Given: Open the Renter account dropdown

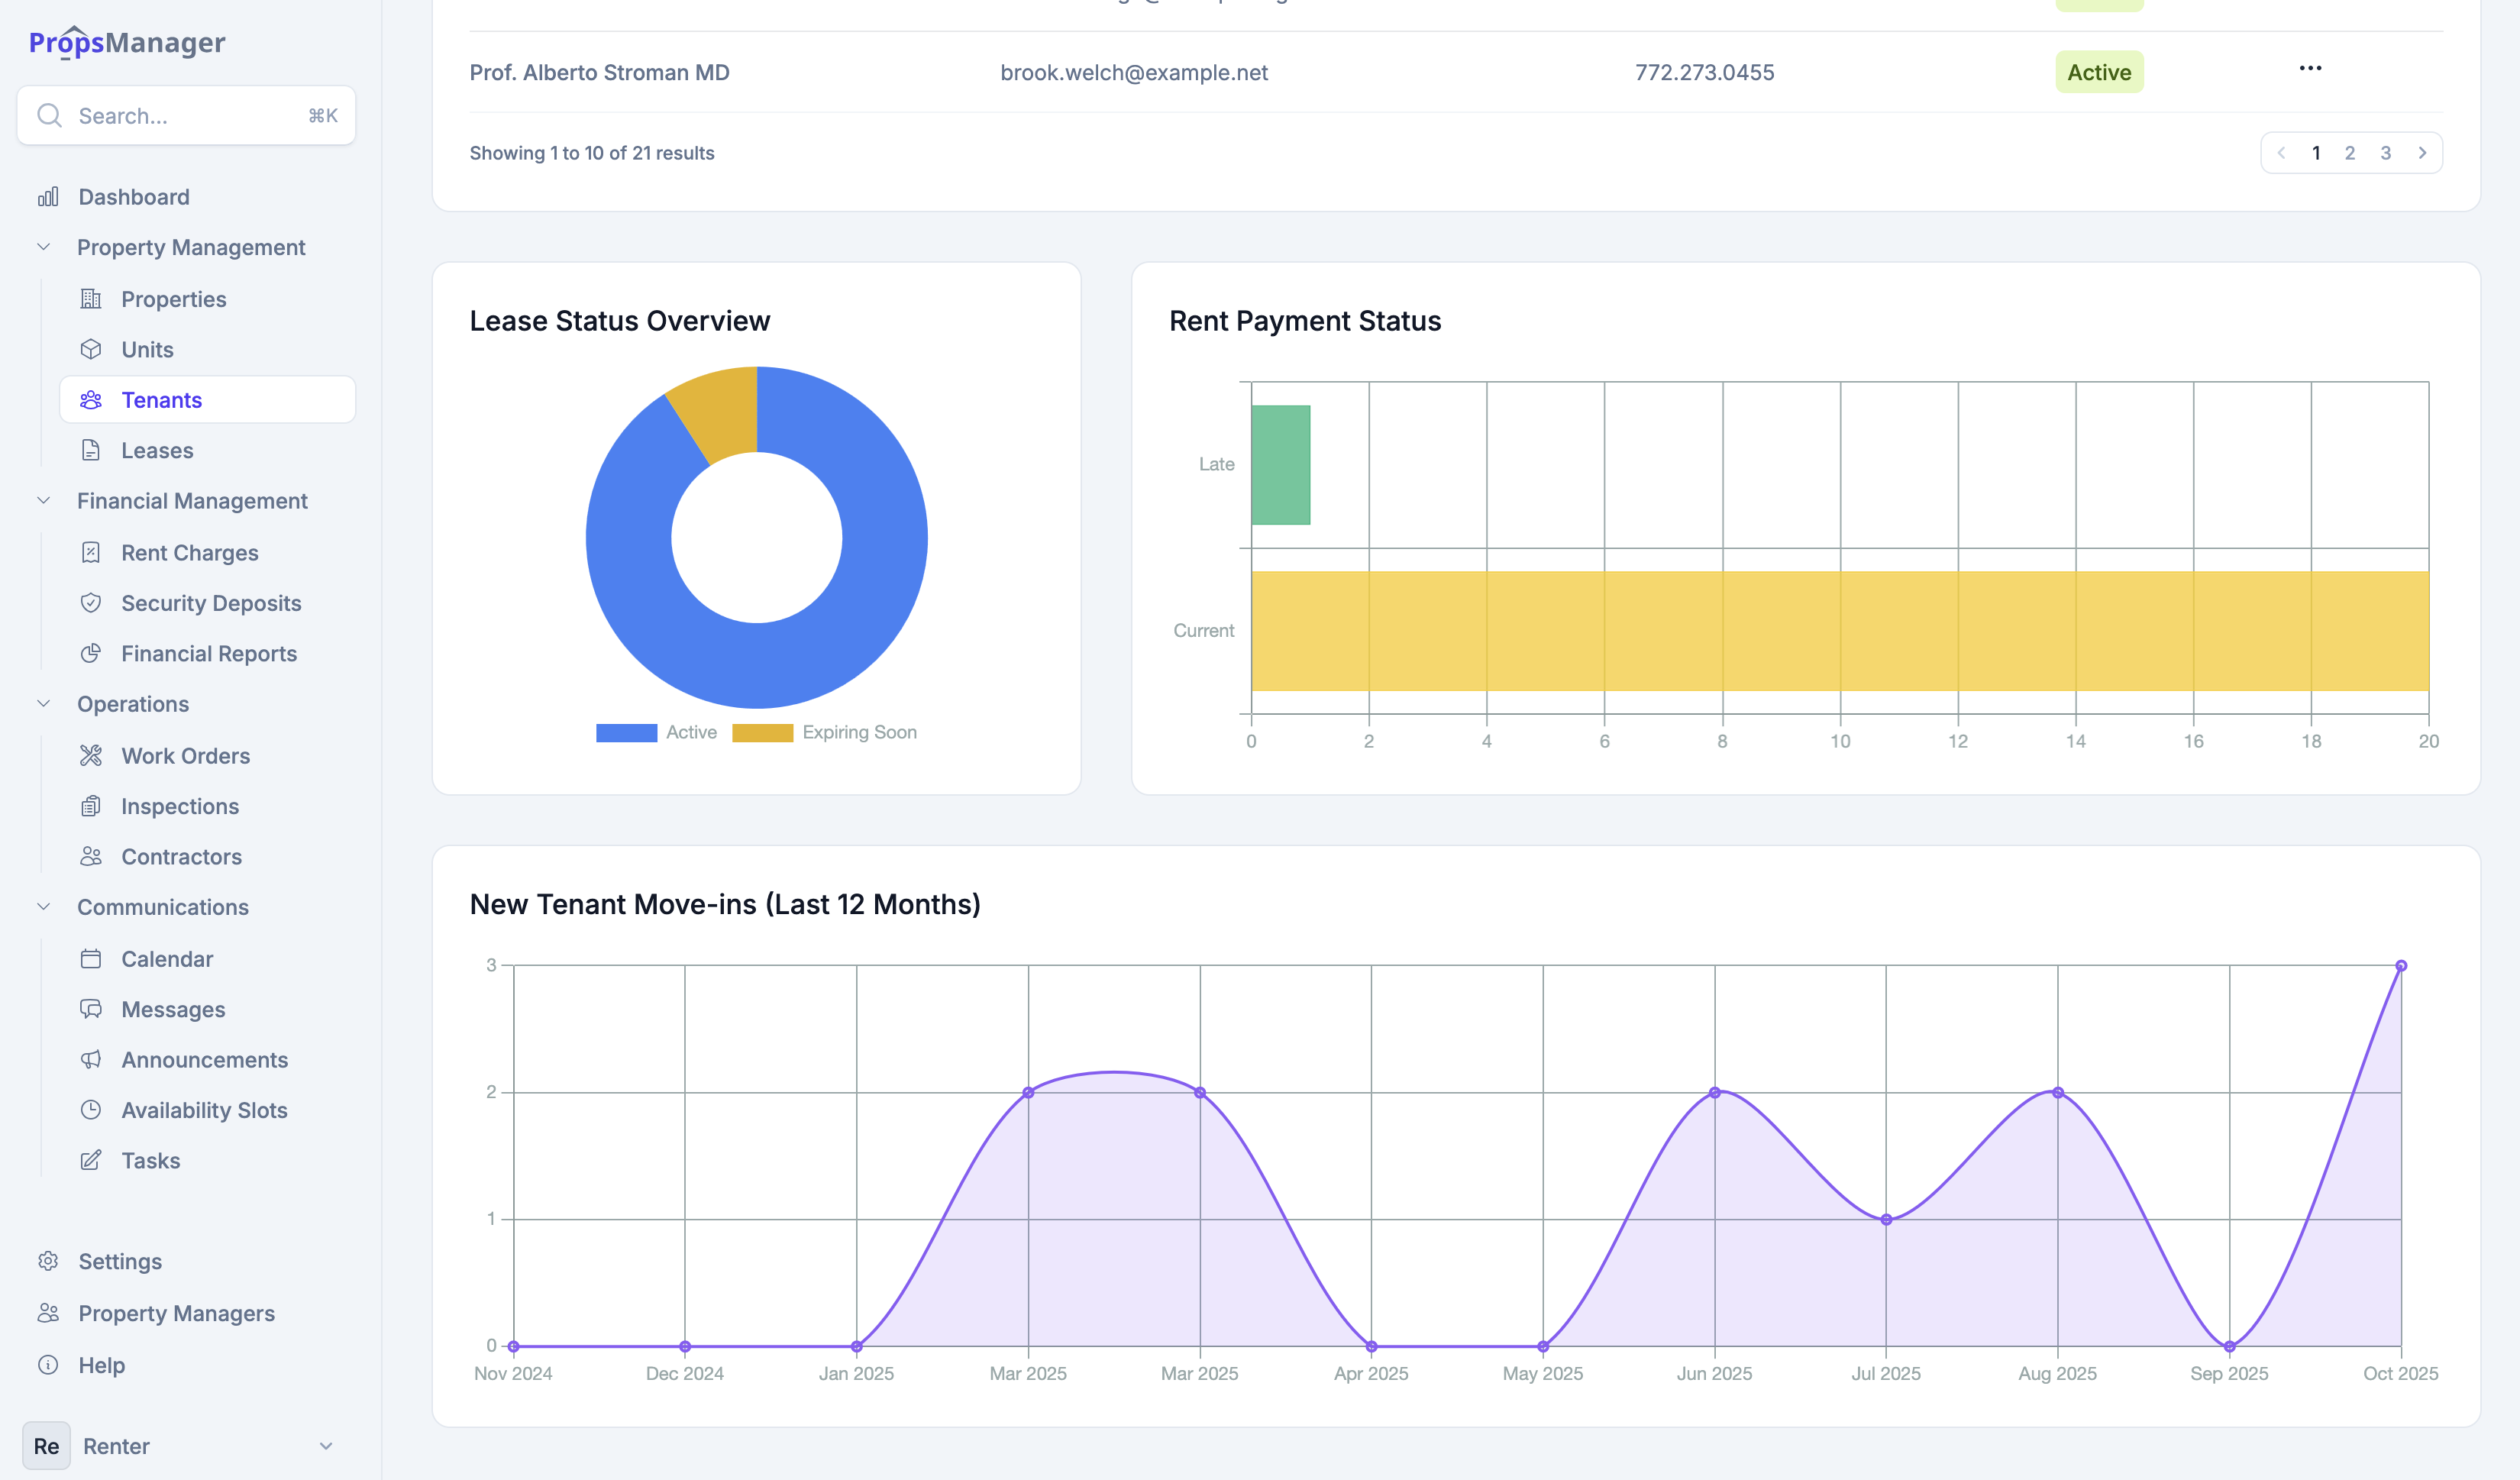Looking at the screenshot, I should click(325, 1446).
